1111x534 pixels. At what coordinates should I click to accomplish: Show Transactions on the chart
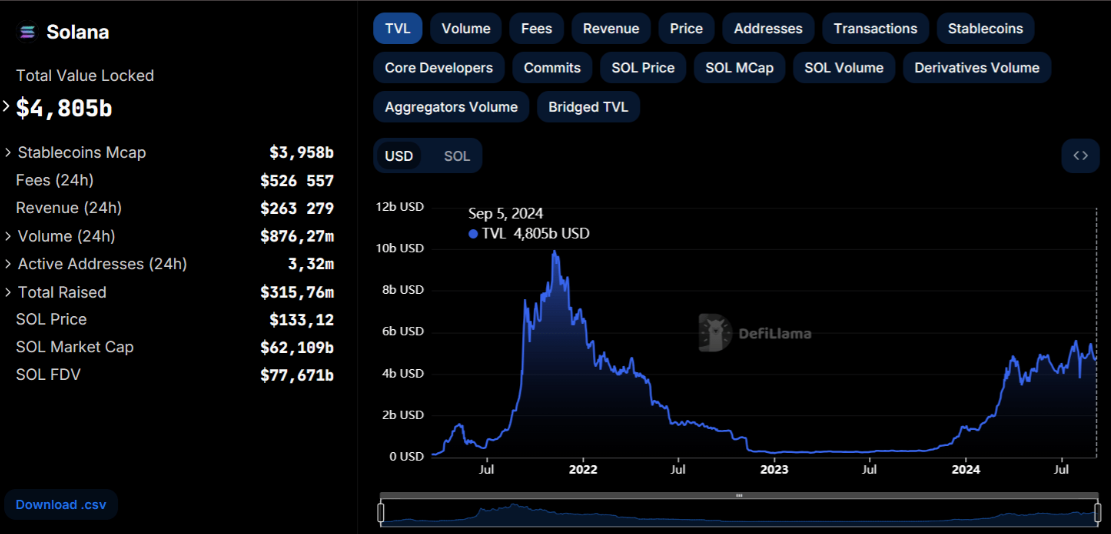(x=875, y=28)
